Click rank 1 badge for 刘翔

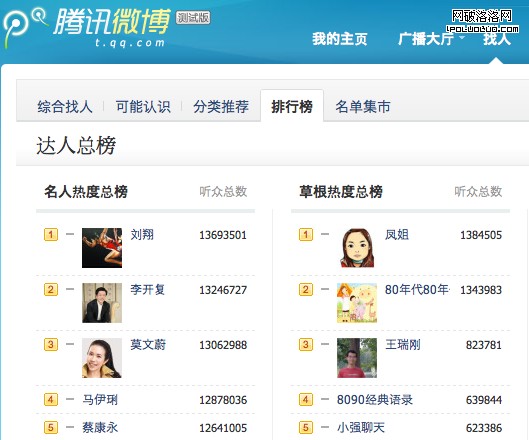click(x=51, y=235)
